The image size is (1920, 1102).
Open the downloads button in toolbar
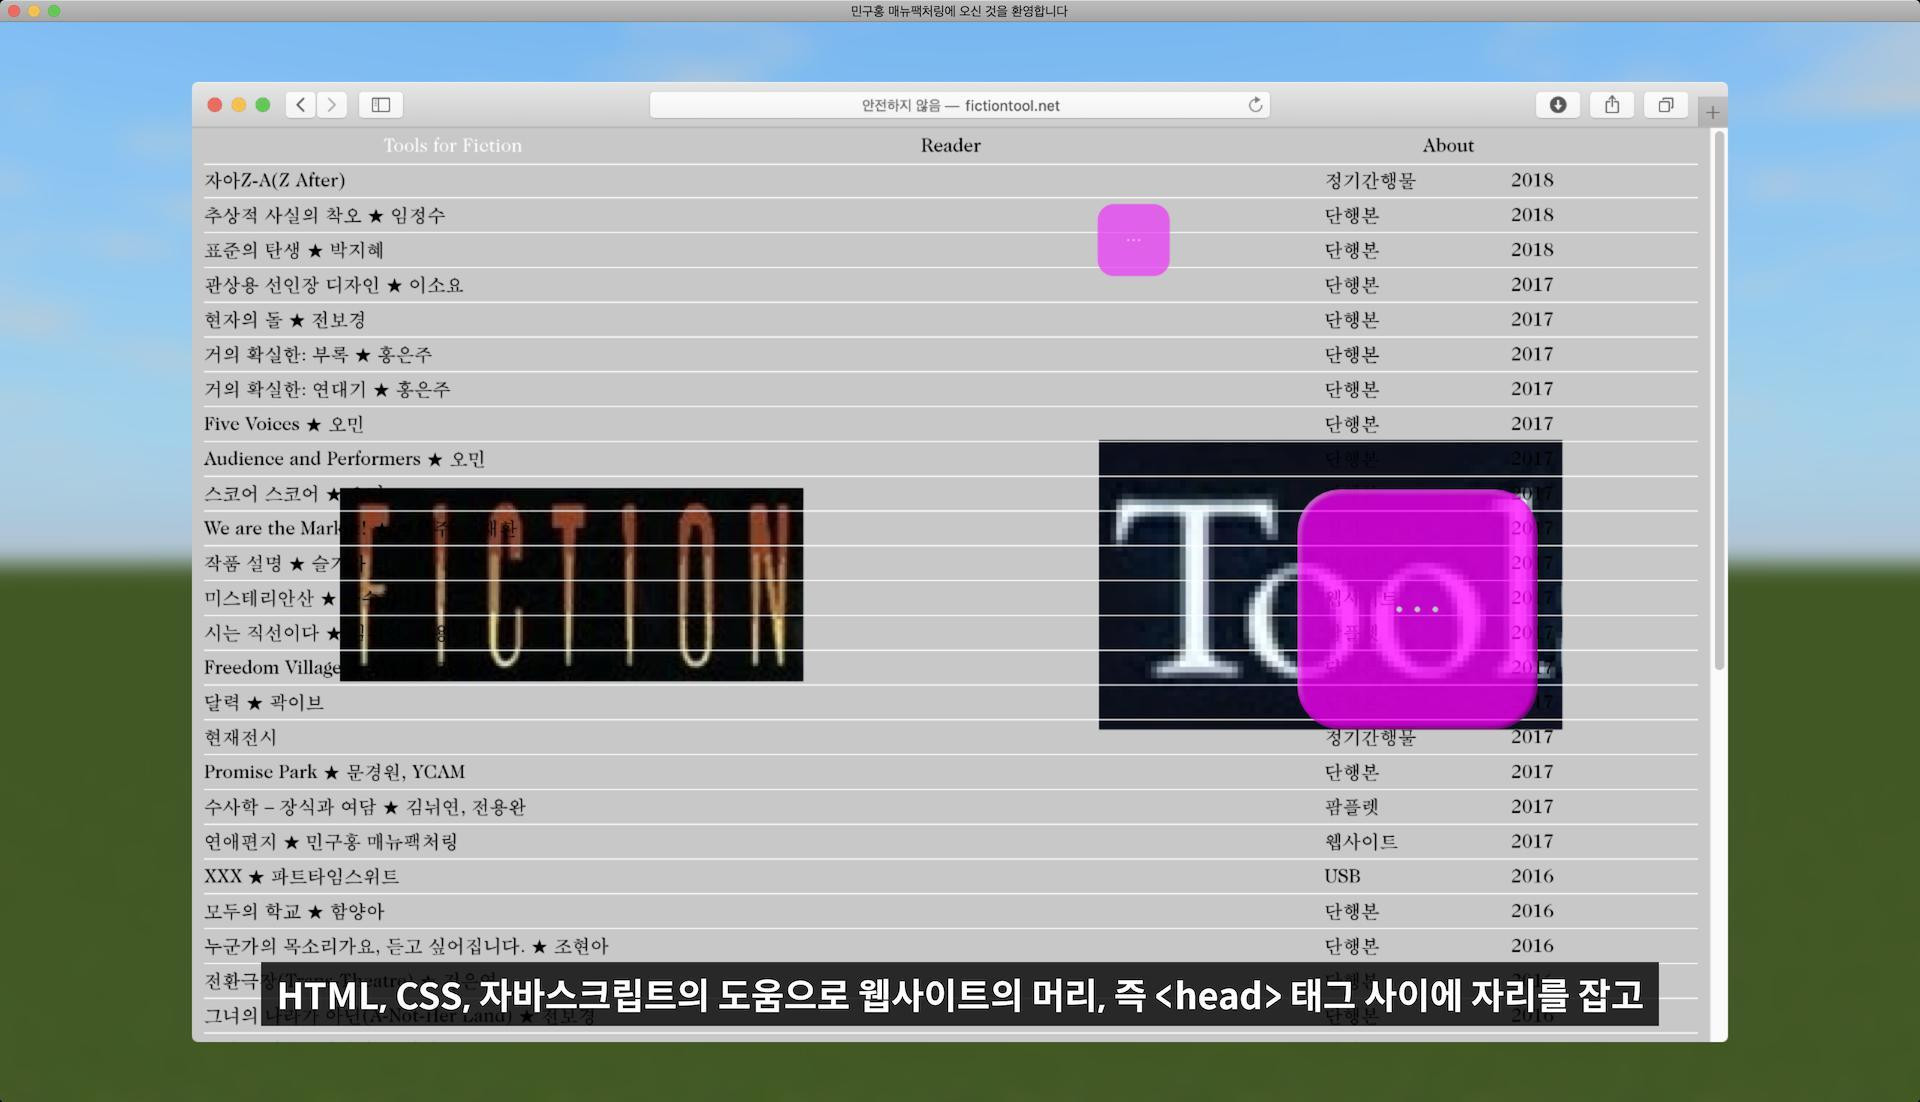[x=1558, y=105]
